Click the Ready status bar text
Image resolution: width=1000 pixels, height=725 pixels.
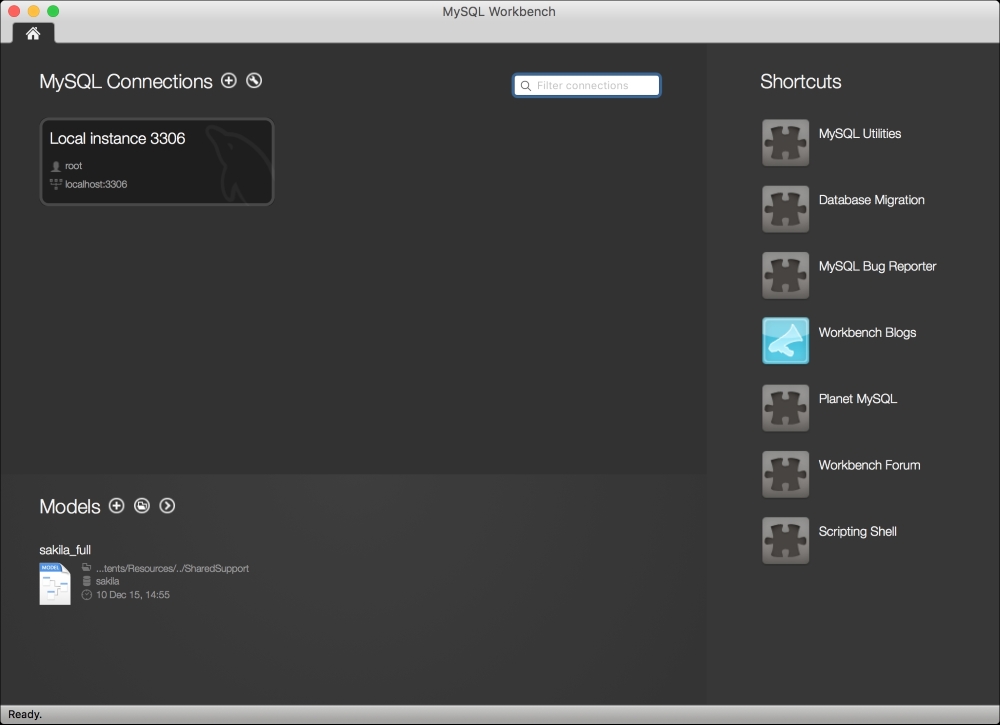click(25, 714)
